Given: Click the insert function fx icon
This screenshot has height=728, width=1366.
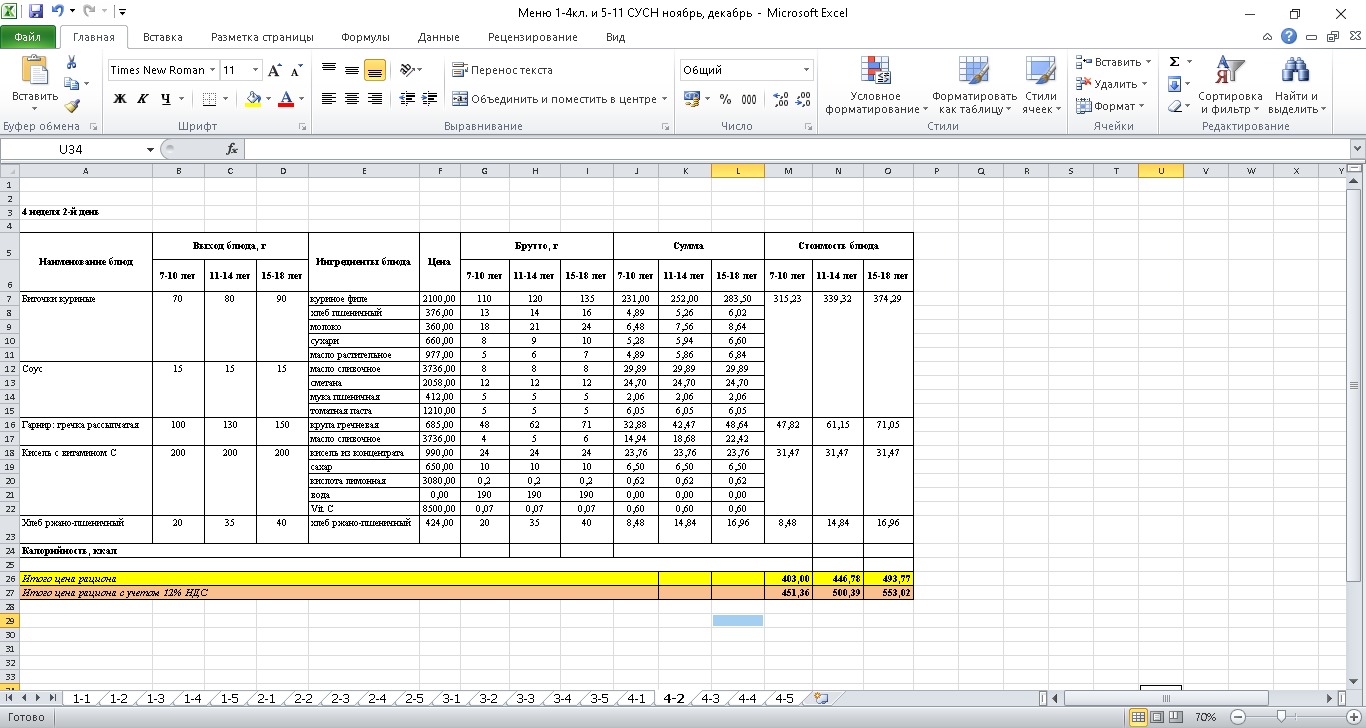Looking at the screenshot, I should click(x=232, y=149).
